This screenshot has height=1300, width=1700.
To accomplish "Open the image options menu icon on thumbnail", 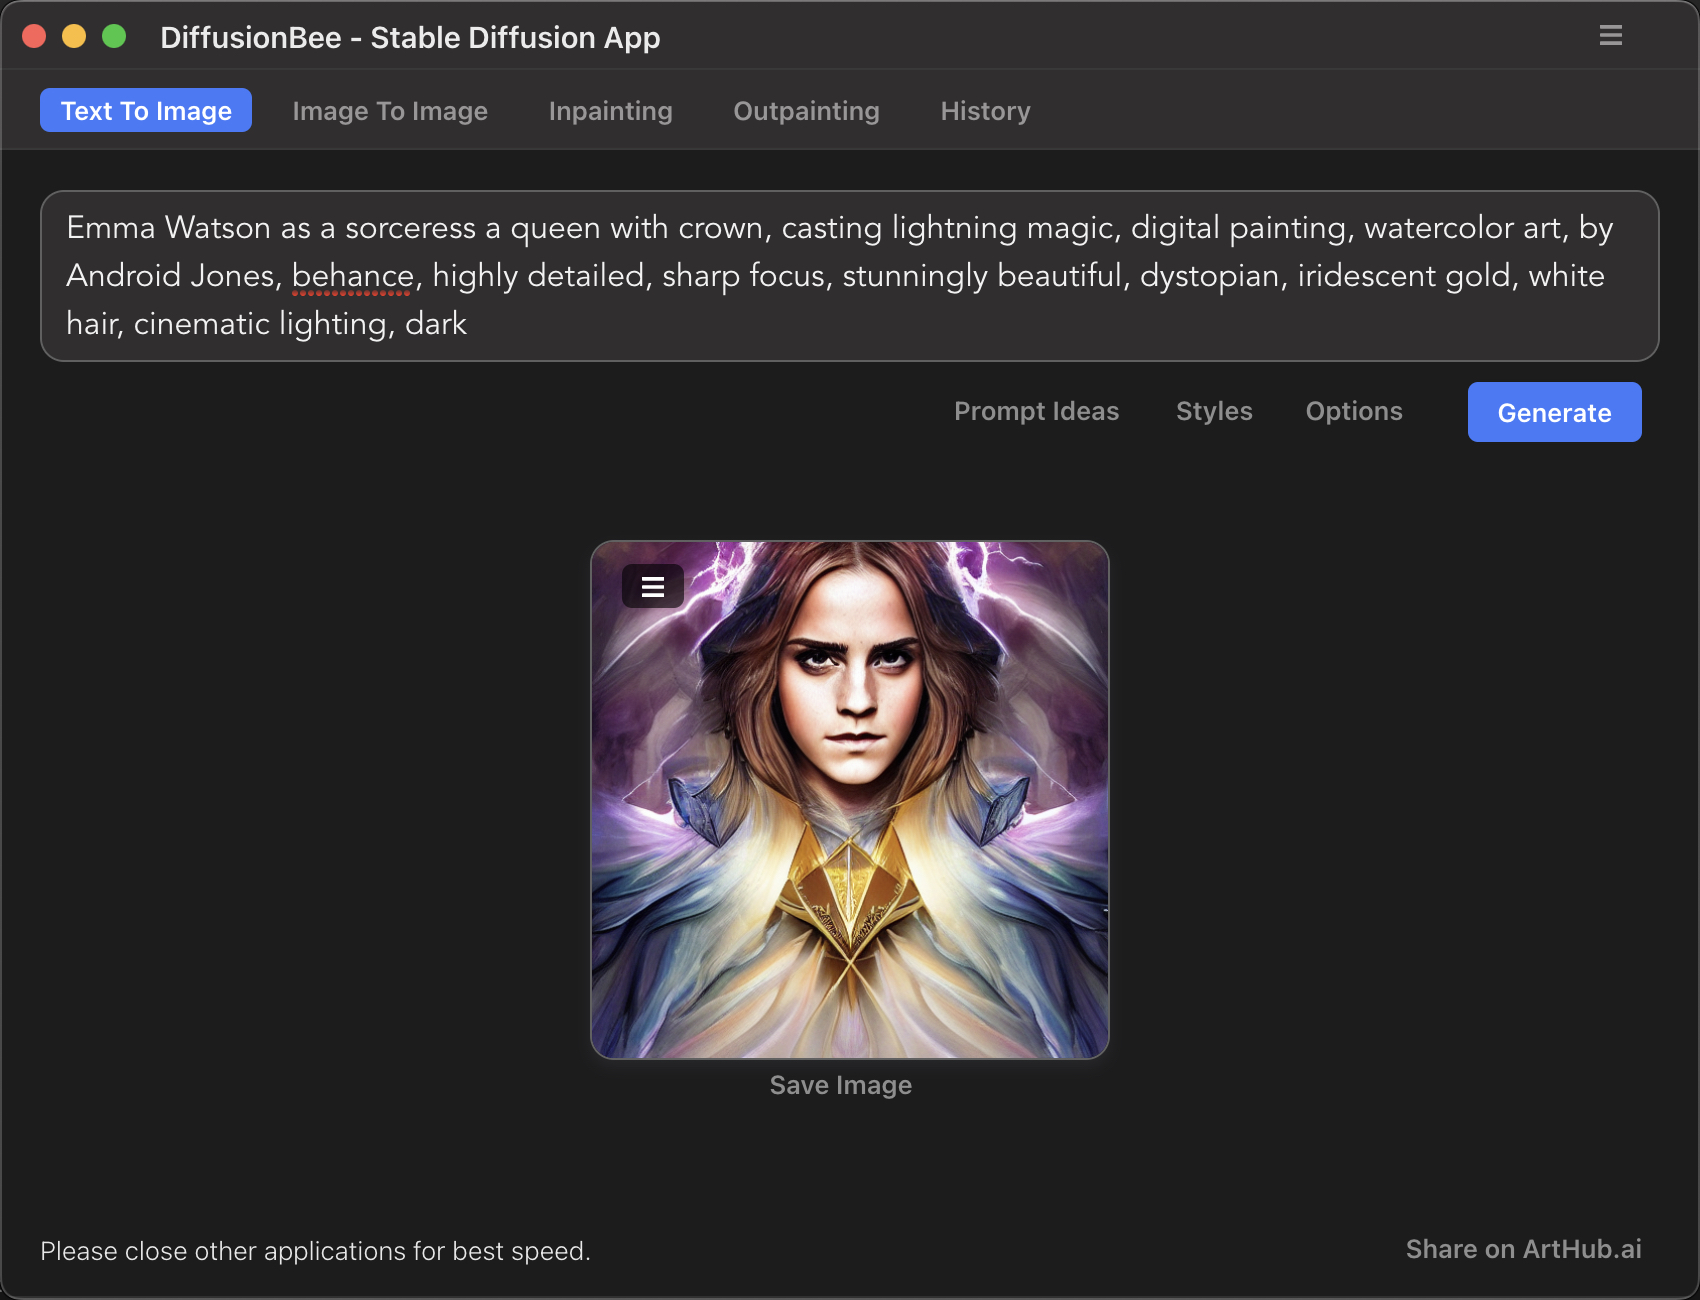I will point(653,587).
